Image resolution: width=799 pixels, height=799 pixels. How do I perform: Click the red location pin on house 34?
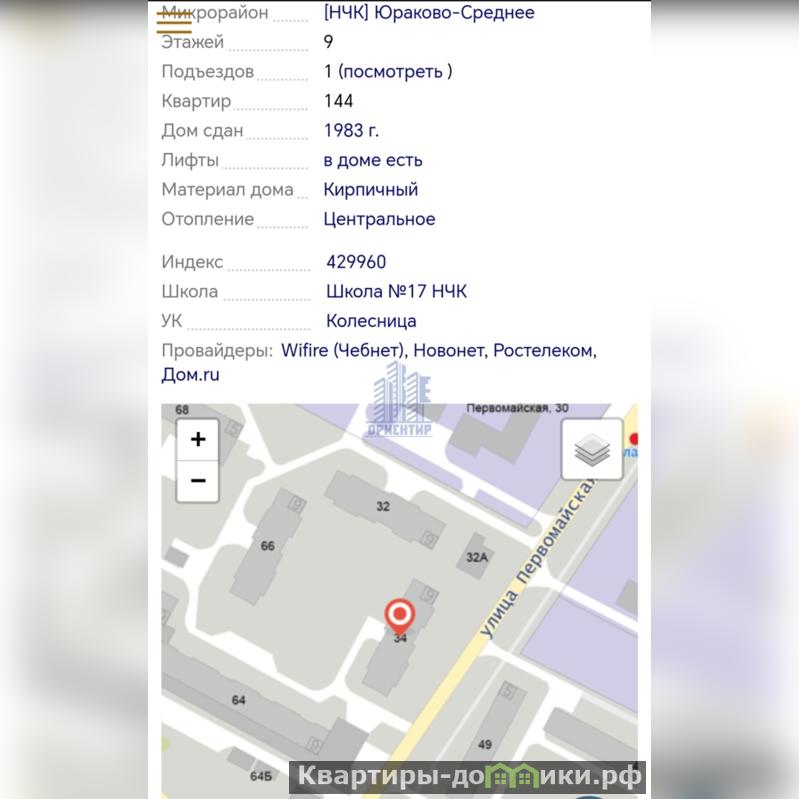400,616
